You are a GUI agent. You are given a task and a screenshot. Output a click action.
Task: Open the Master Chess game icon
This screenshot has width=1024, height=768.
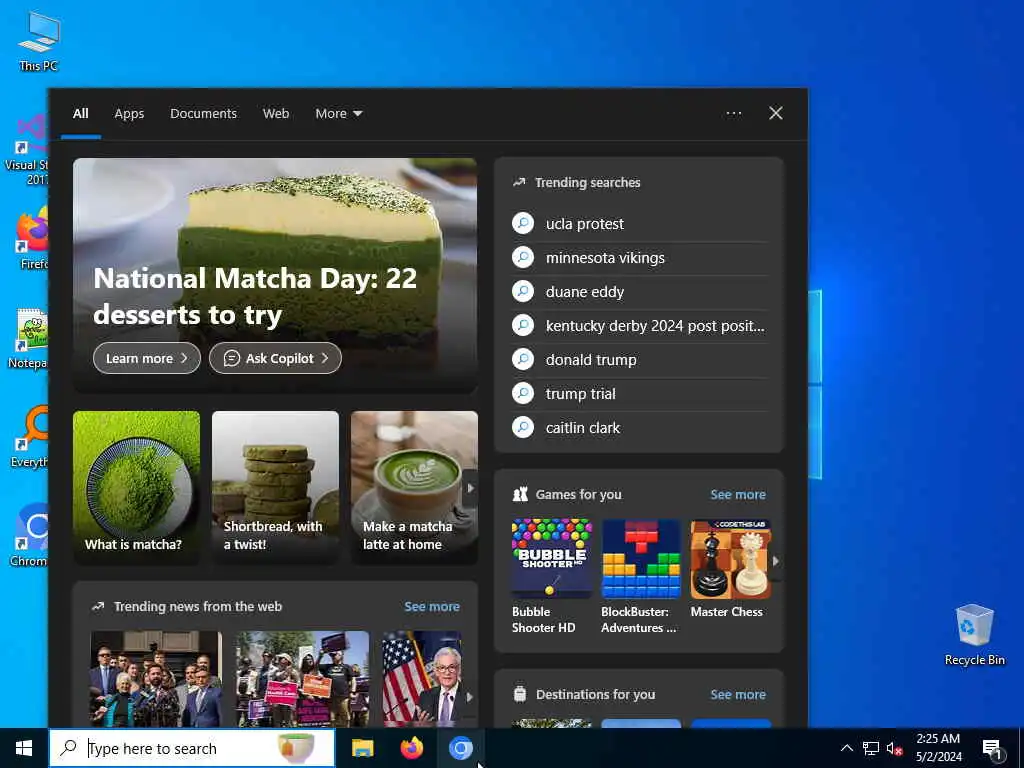(730, 559)
